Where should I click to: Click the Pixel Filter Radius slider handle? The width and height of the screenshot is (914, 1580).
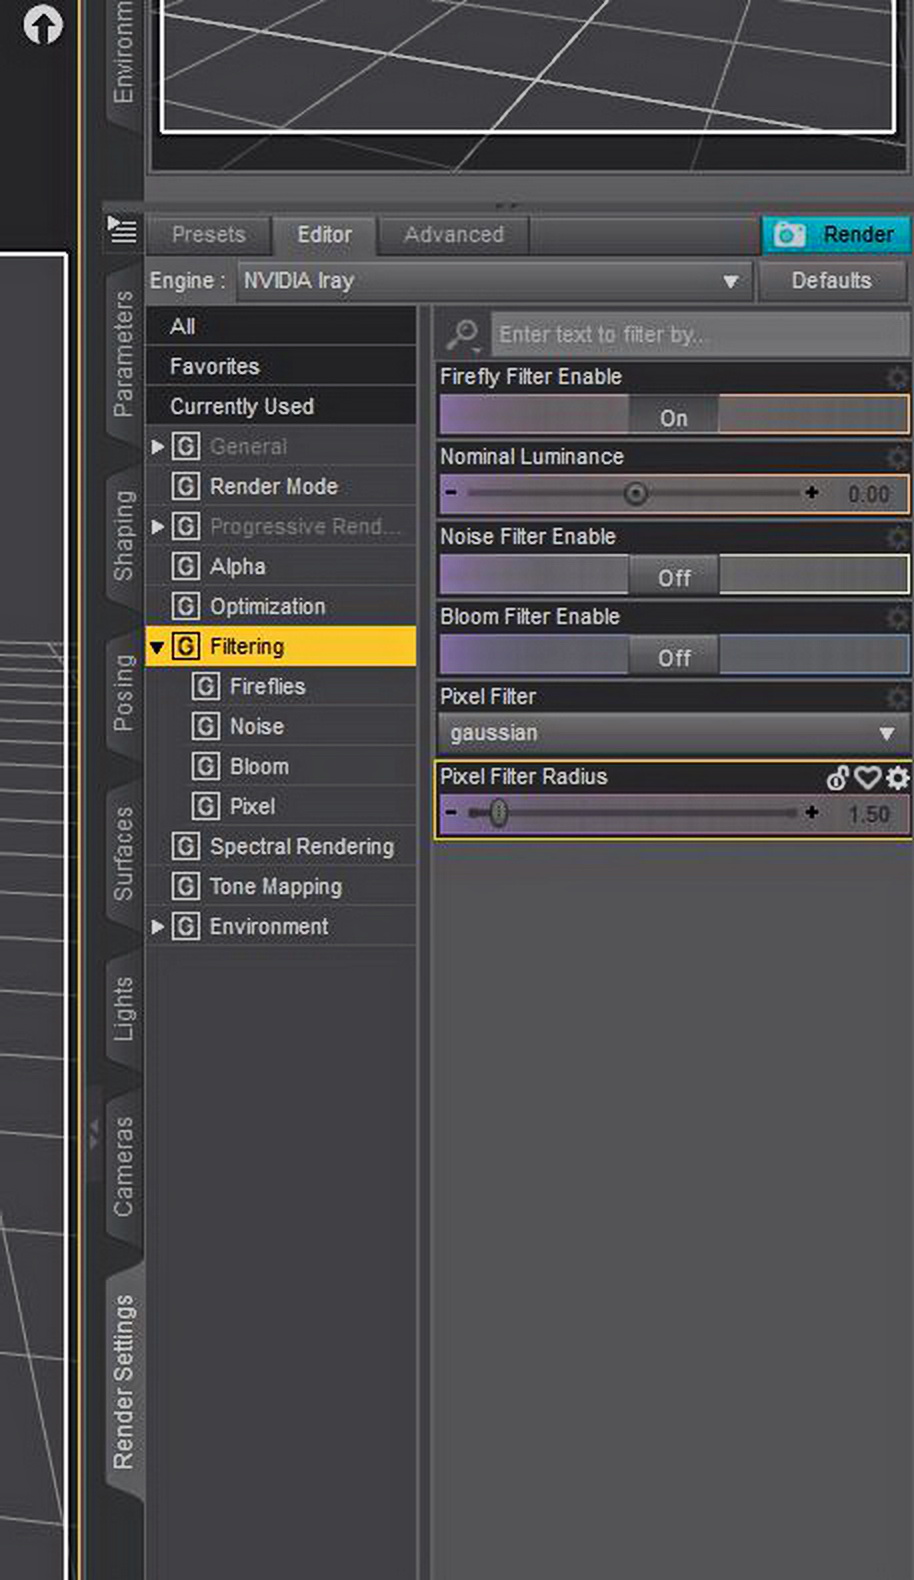pyautogui.click(x=498, y=813)
